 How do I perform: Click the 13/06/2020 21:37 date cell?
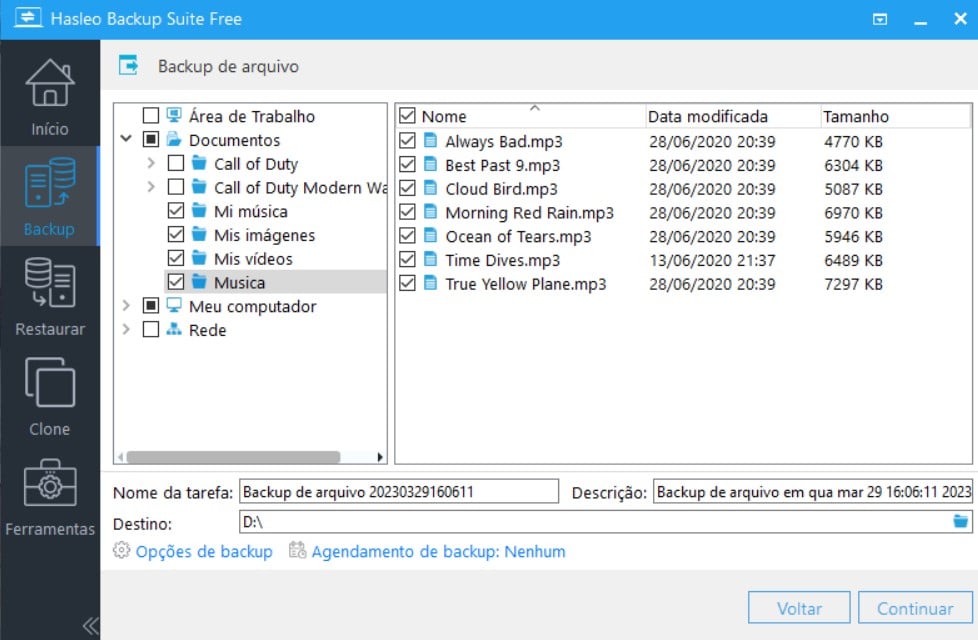[x=712, y=260]
